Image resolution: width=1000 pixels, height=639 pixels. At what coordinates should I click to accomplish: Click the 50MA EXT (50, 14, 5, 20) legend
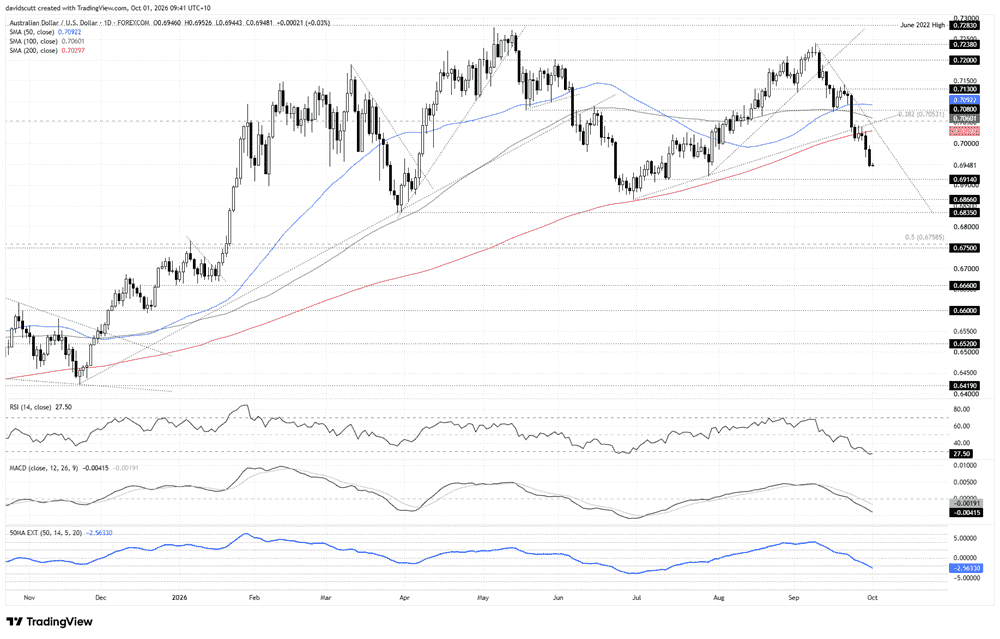tap(61, 532)
